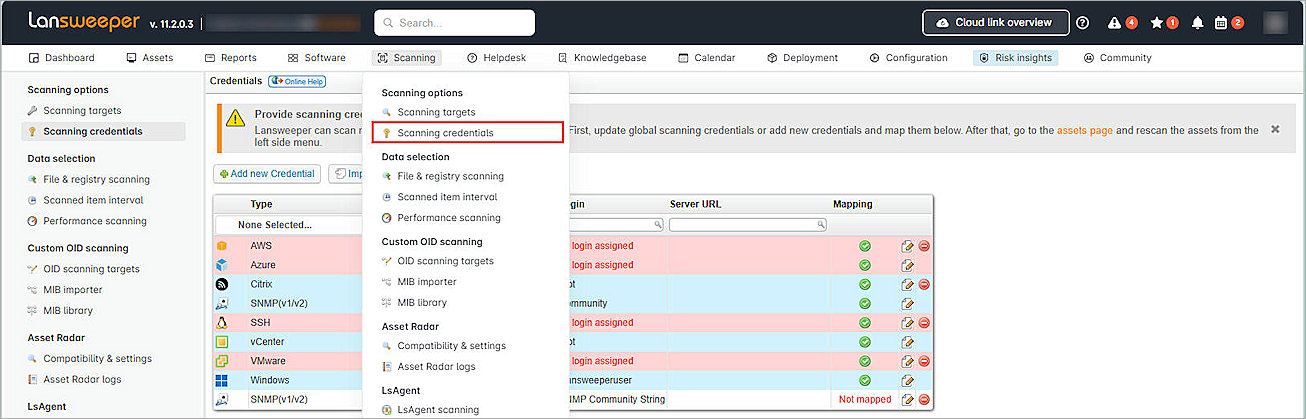Image resolution: width=1306 pixels, height=419 pixels.
Task: Dismiss the scanning credentials notice banner
Action: tap(1275, 129)
